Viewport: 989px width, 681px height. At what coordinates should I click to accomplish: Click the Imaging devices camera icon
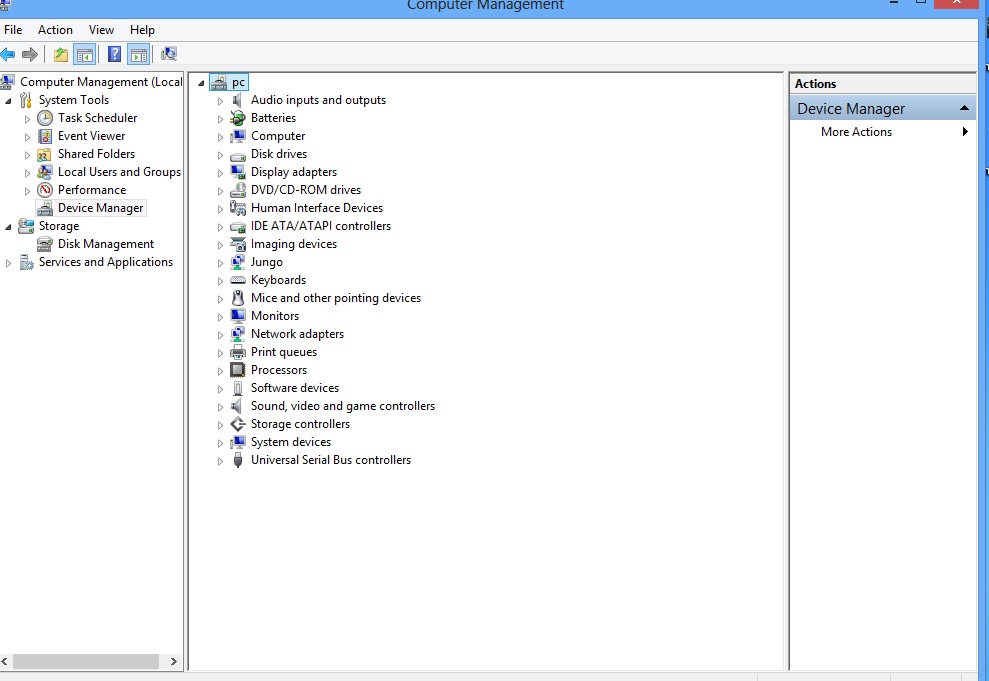pyautogui.click(x=238, y=244)
